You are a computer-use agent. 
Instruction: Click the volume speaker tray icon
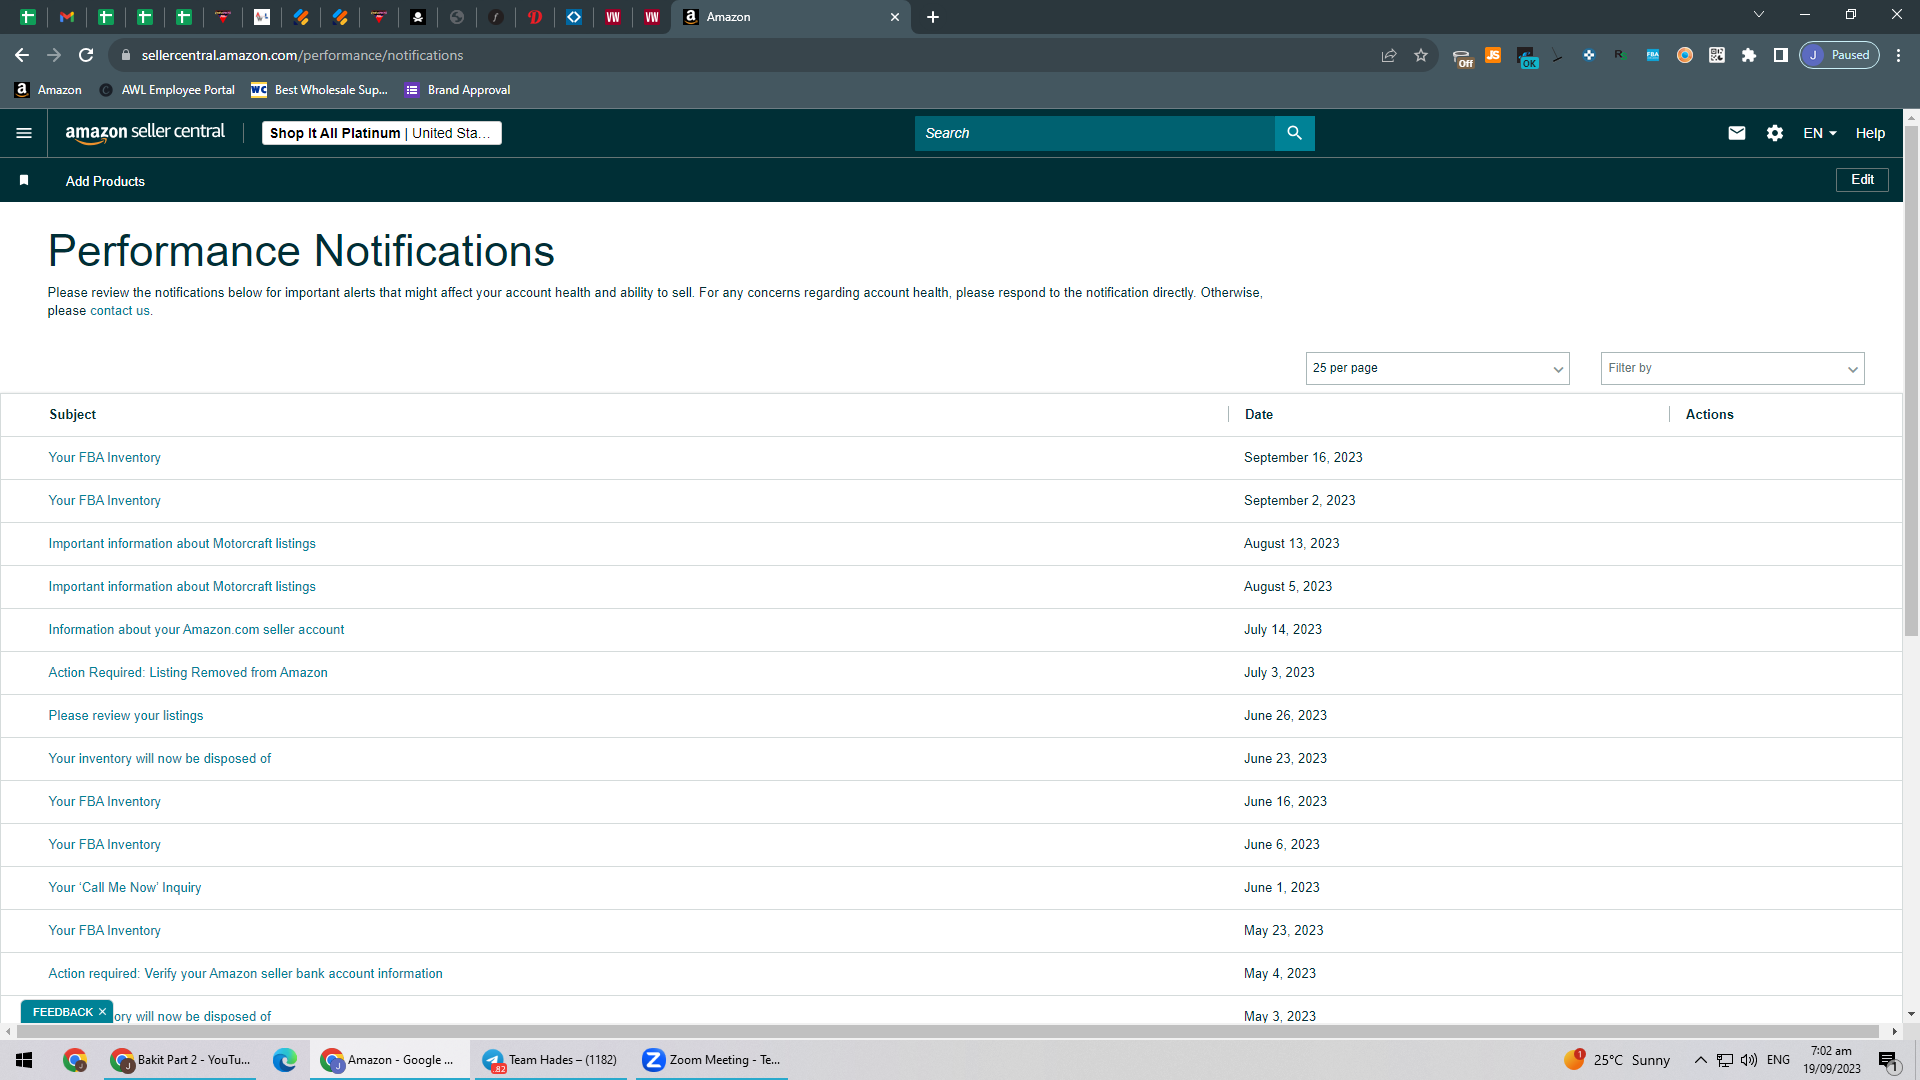pyautogui.click(x=1749, y=1060)
